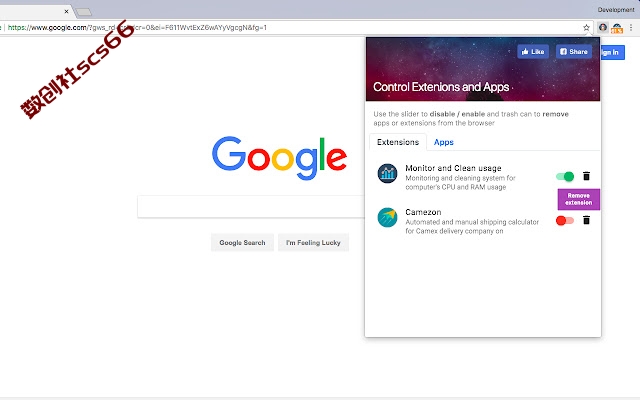
Task: Bookmark this page with the star icon
Action: click(x=586, y=28)
